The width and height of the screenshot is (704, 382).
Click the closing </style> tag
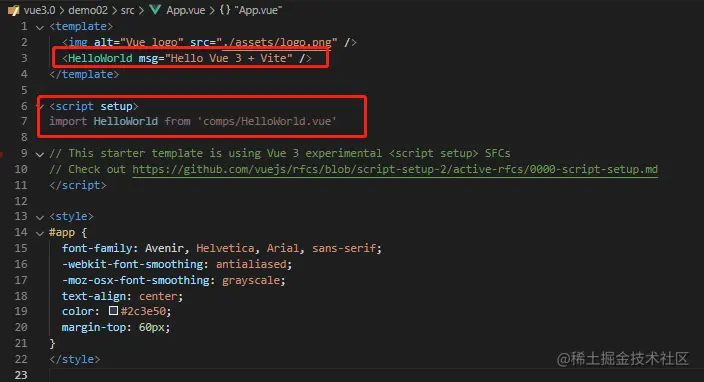pyautogui.click(x=75, y=359)
